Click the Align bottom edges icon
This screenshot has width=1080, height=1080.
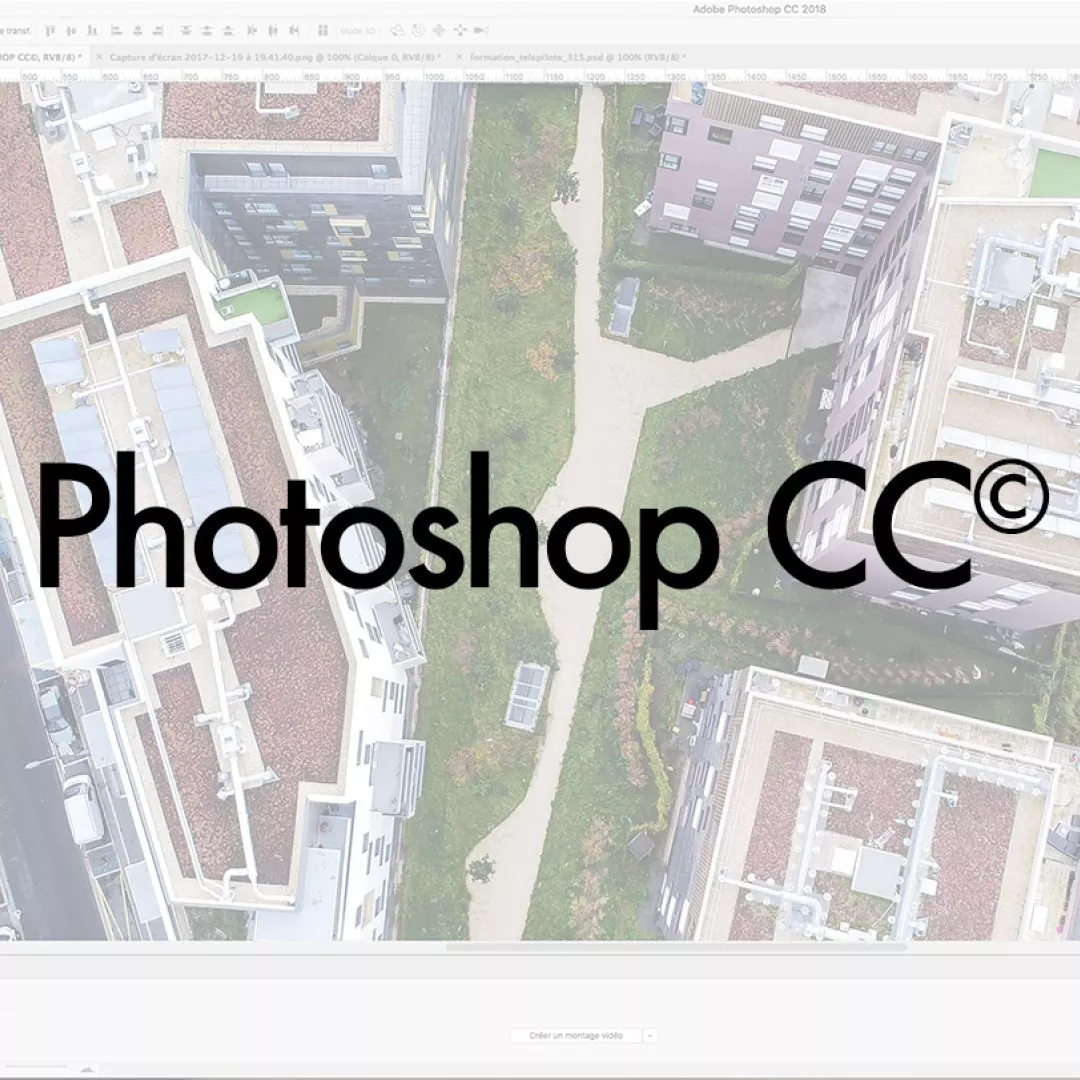[x=92, y=30]
